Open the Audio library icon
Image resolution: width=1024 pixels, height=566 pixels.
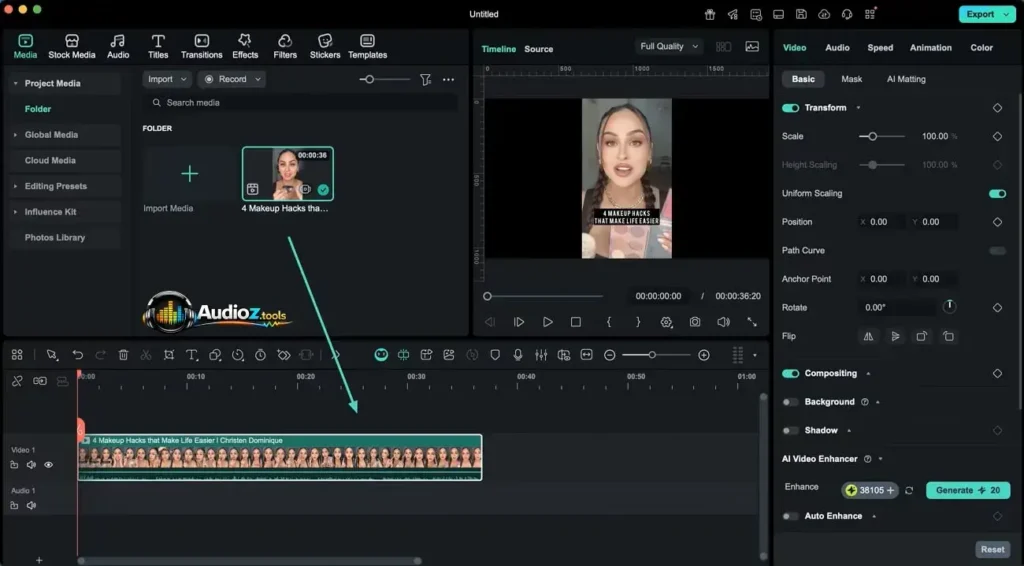[x=118, y=40]
